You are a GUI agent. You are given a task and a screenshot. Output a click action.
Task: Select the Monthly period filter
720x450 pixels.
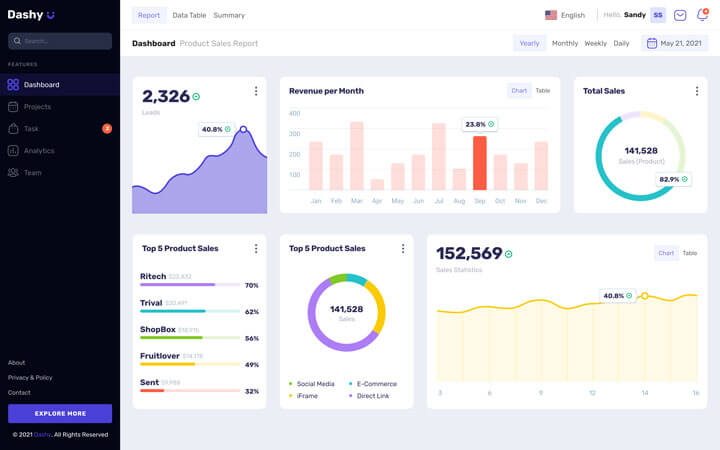pyautogui.click(x=565, y=43)
